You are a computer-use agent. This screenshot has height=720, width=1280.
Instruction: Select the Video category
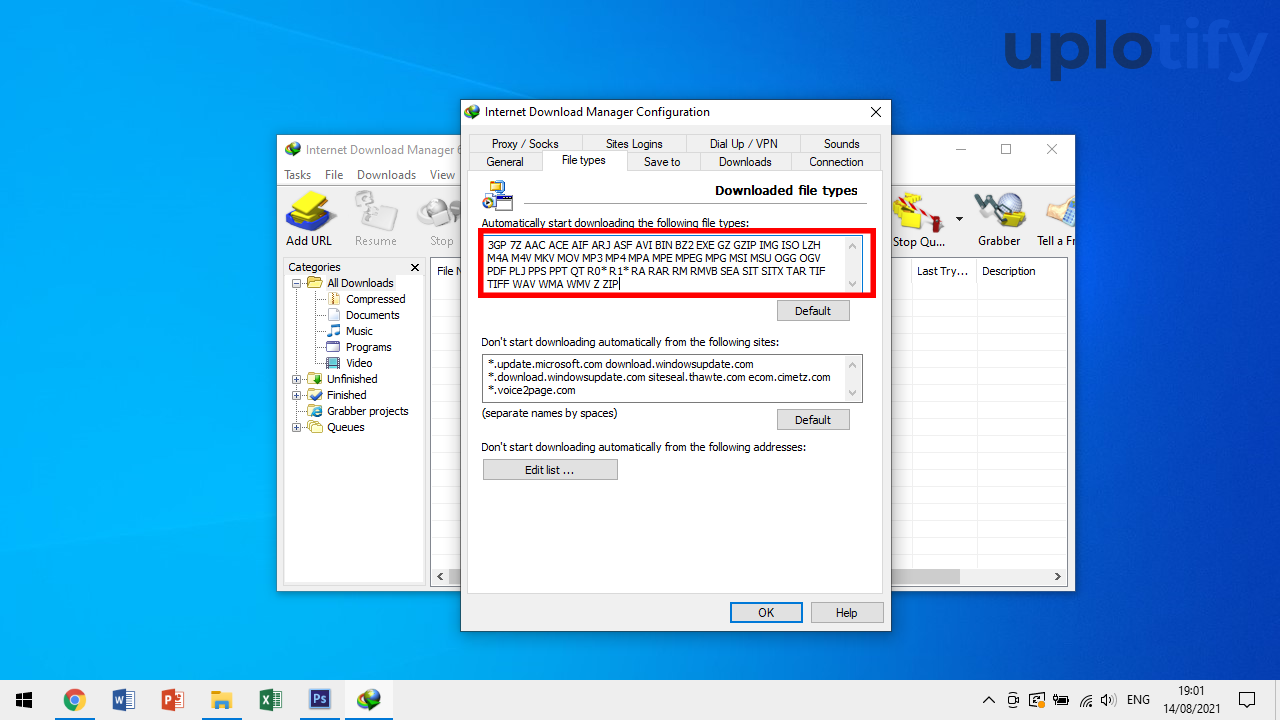point(359,363)
